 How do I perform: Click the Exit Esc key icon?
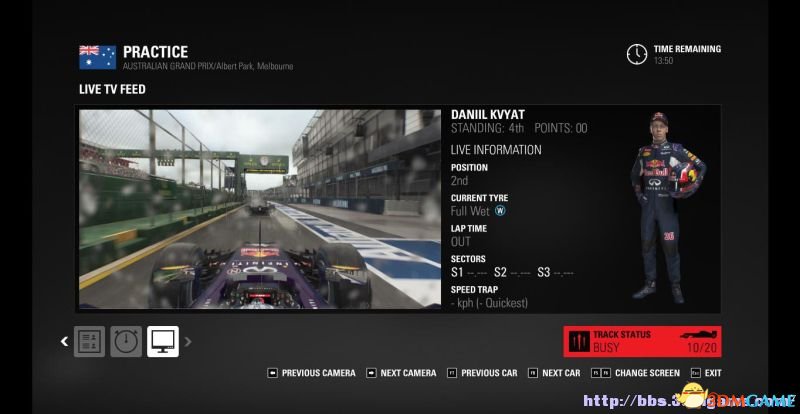click(x=695, y=373)
